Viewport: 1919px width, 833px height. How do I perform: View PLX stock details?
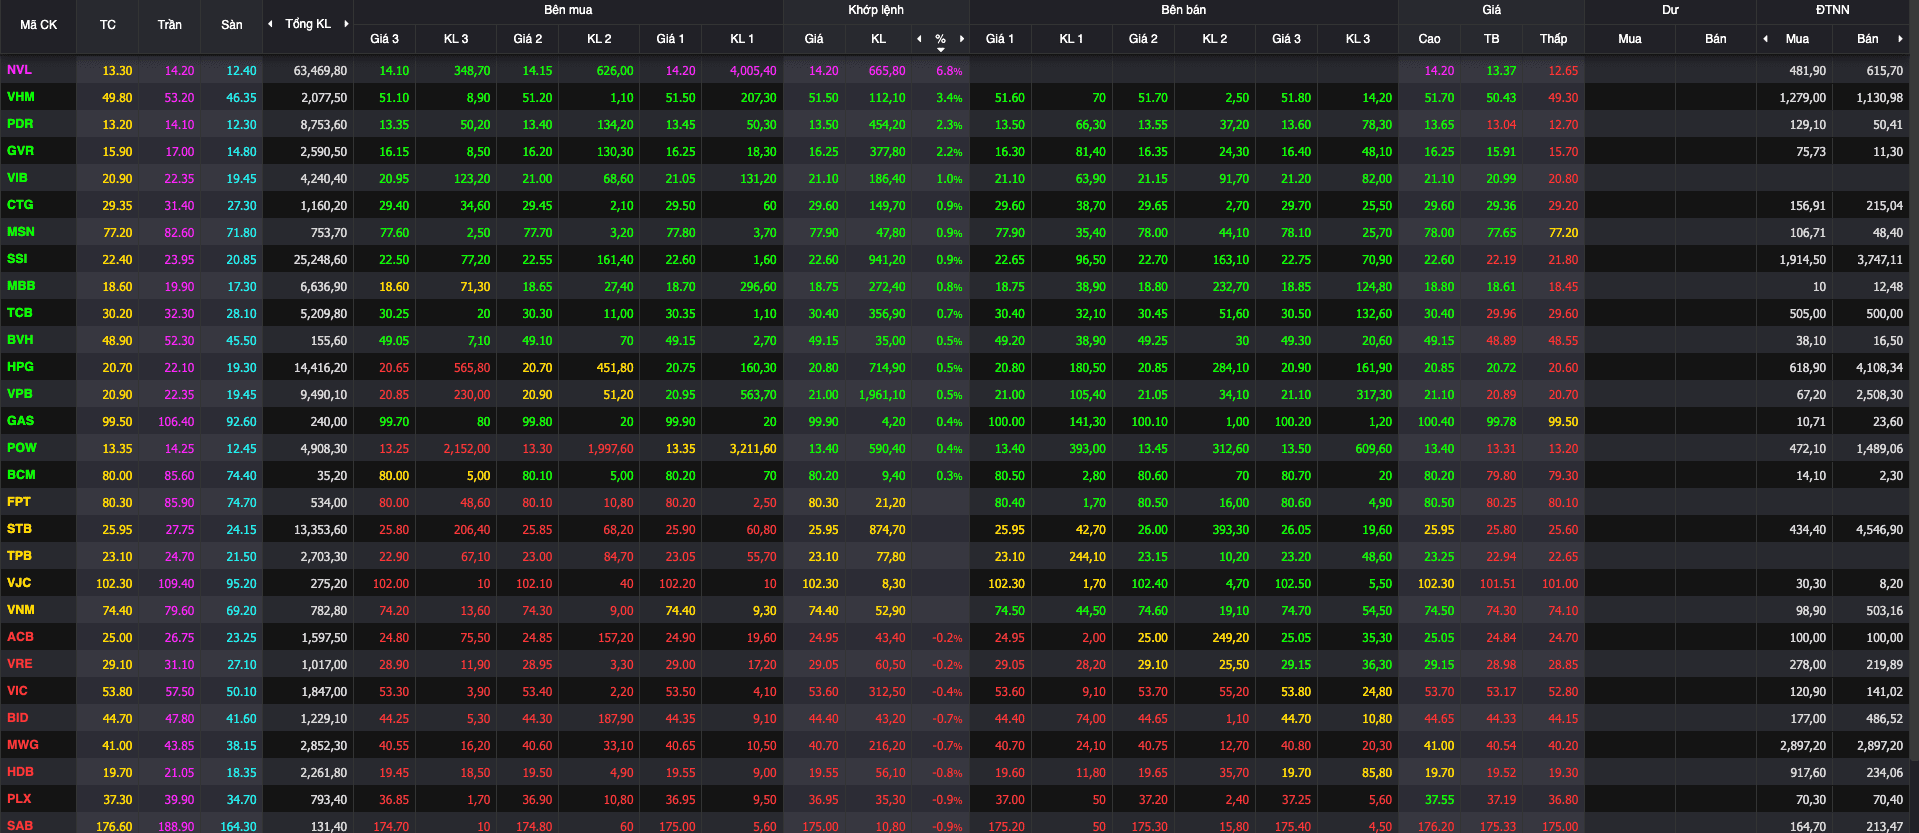[19, 799]
